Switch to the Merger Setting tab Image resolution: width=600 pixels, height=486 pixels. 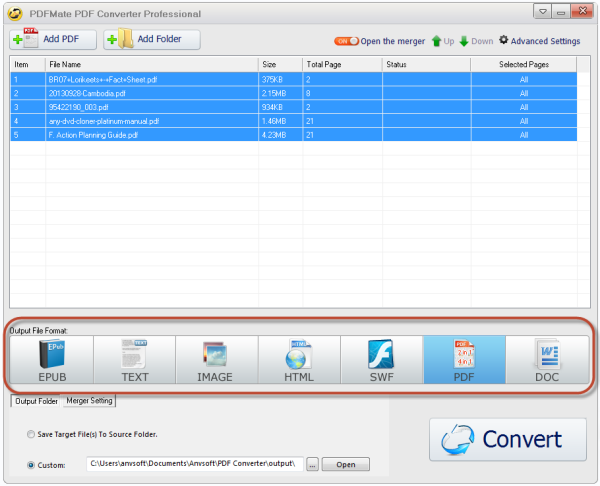click(x=89, y=401)
